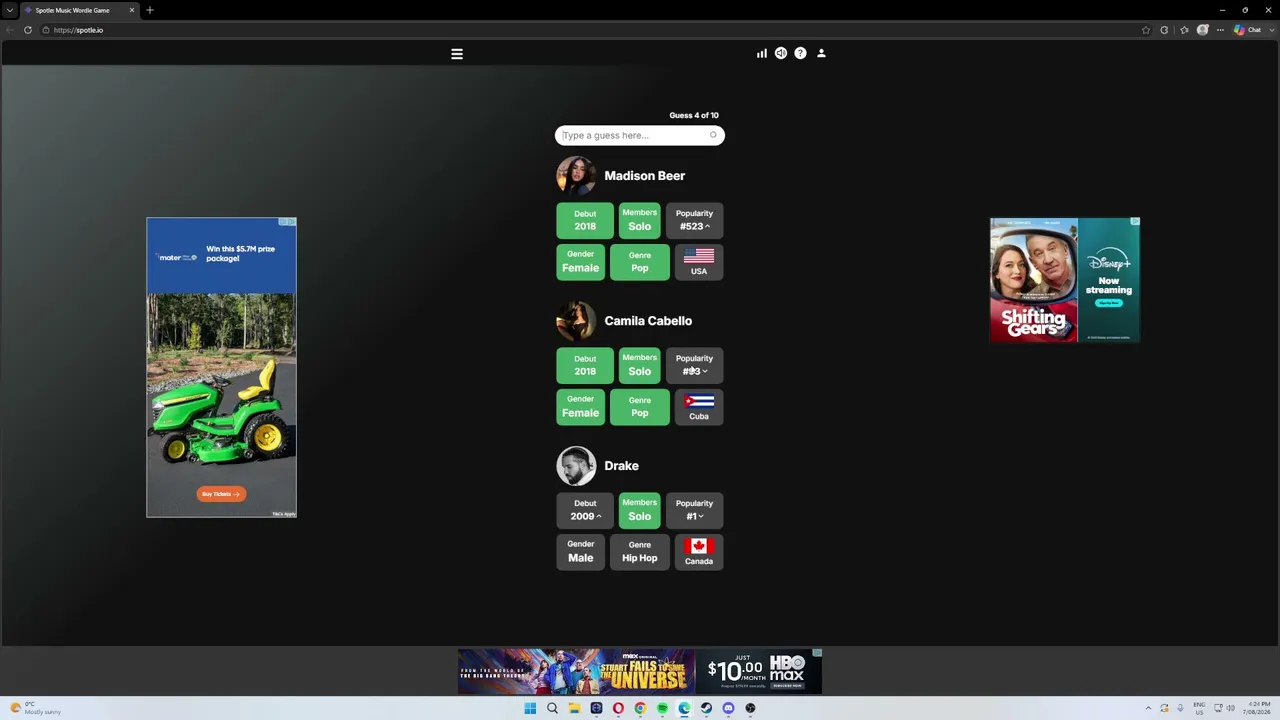
Task: Expand the arrow beside Copilot Chat
Action: 1271,30
